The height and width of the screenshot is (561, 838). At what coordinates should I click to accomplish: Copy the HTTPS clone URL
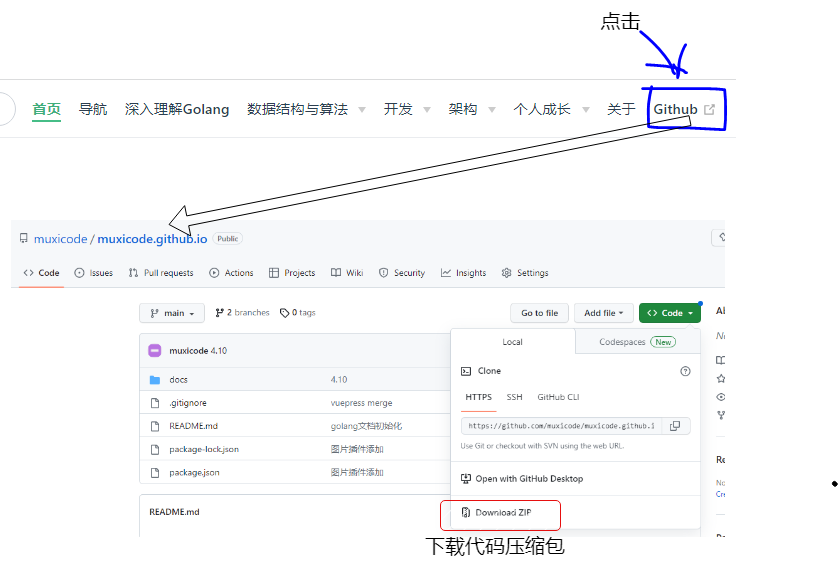tap(675, 426)
